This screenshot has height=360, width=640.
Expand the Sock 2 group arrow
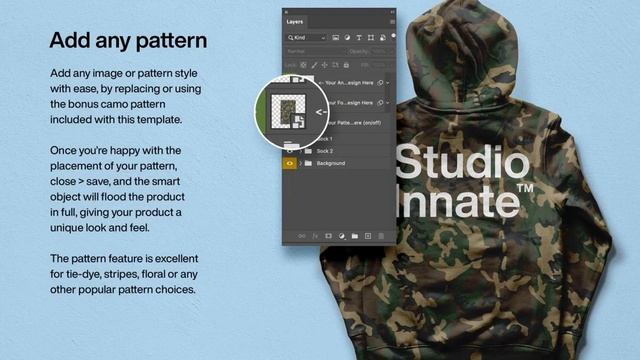301,151
